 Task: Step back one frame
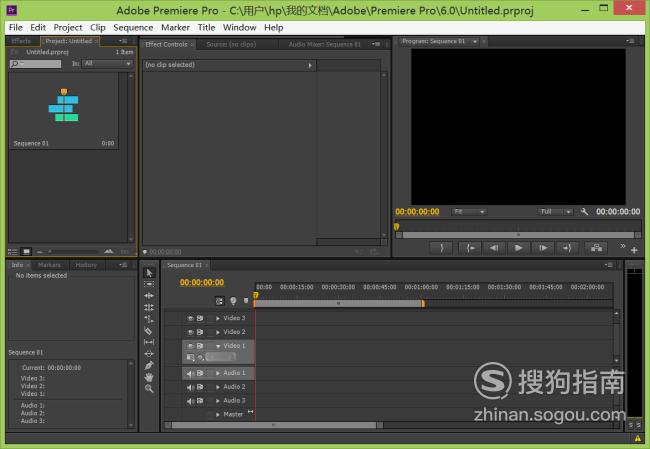(494, 248)
